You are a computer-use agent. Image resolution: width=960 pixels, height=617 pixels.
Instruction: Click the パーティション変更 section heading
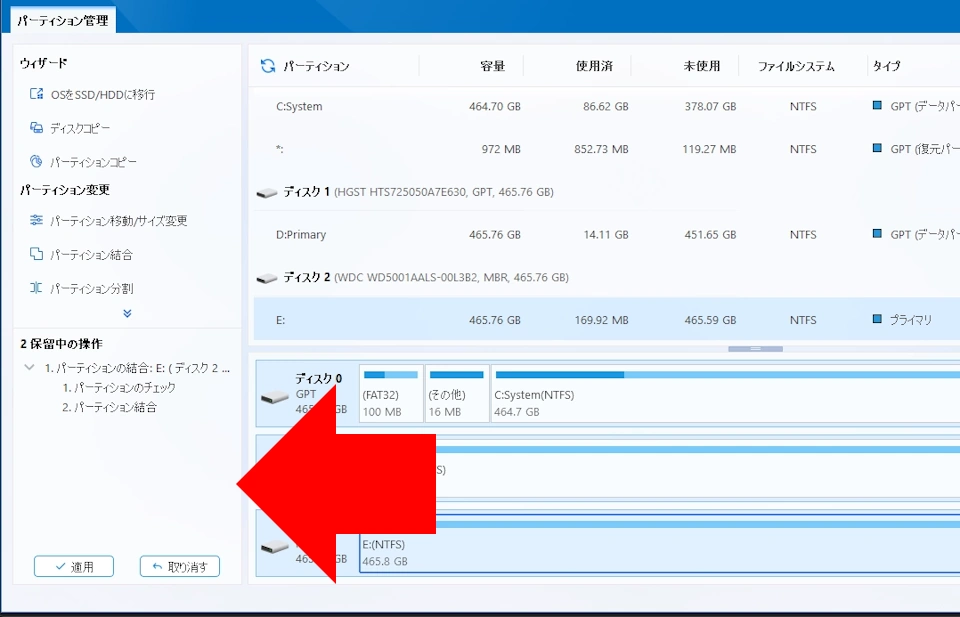pos(64,190)
